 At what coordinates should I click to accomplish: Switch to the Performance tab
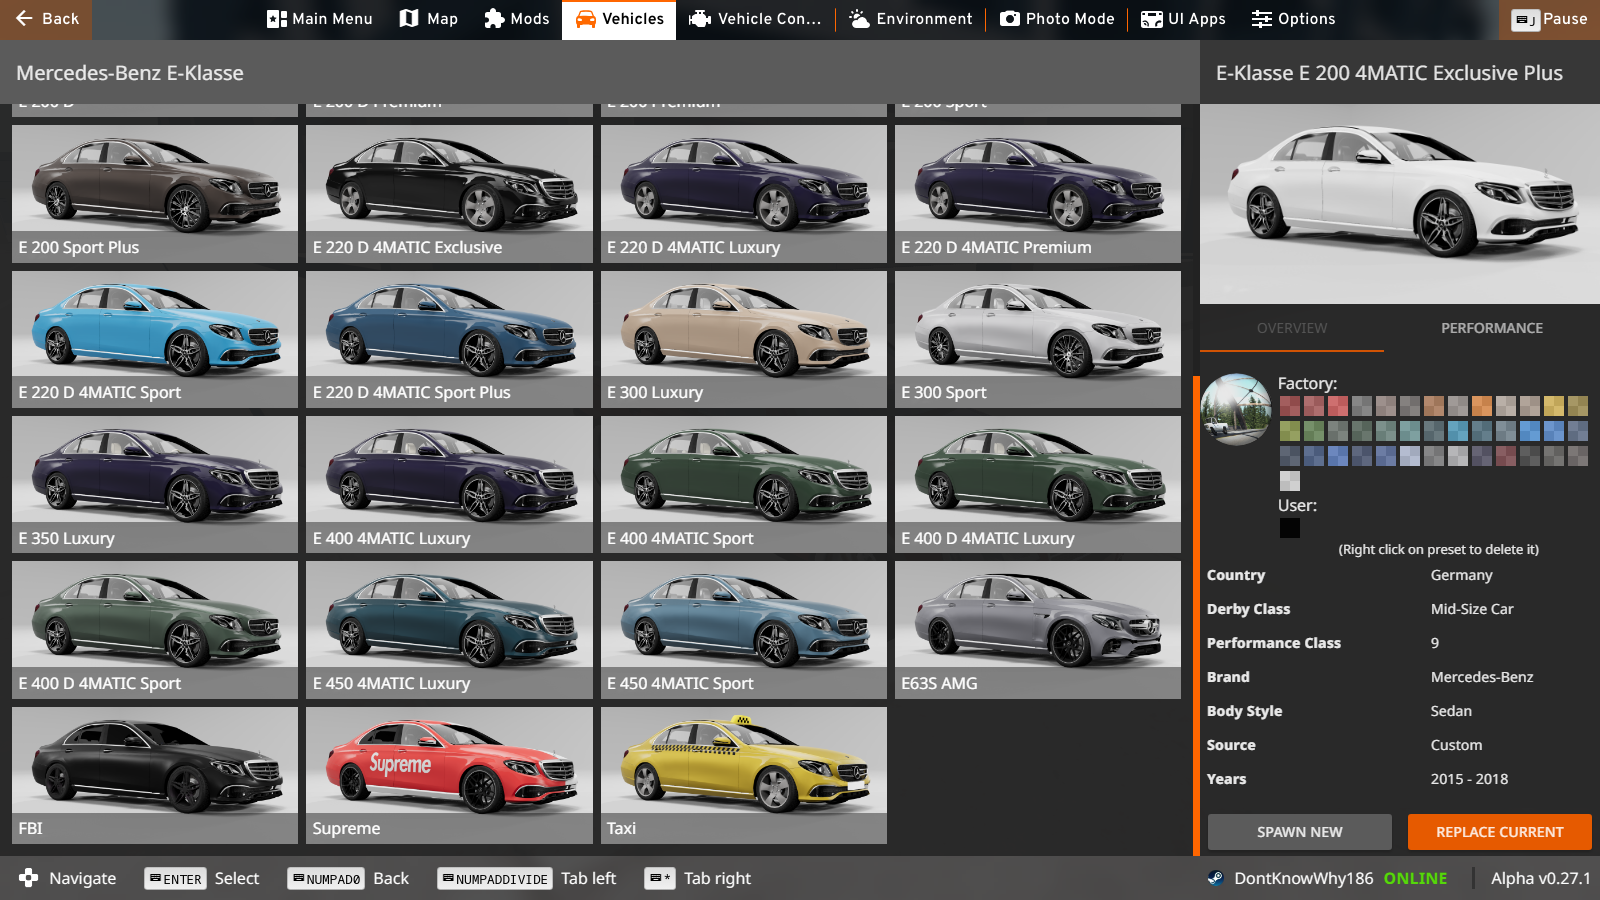point(1492,328)
